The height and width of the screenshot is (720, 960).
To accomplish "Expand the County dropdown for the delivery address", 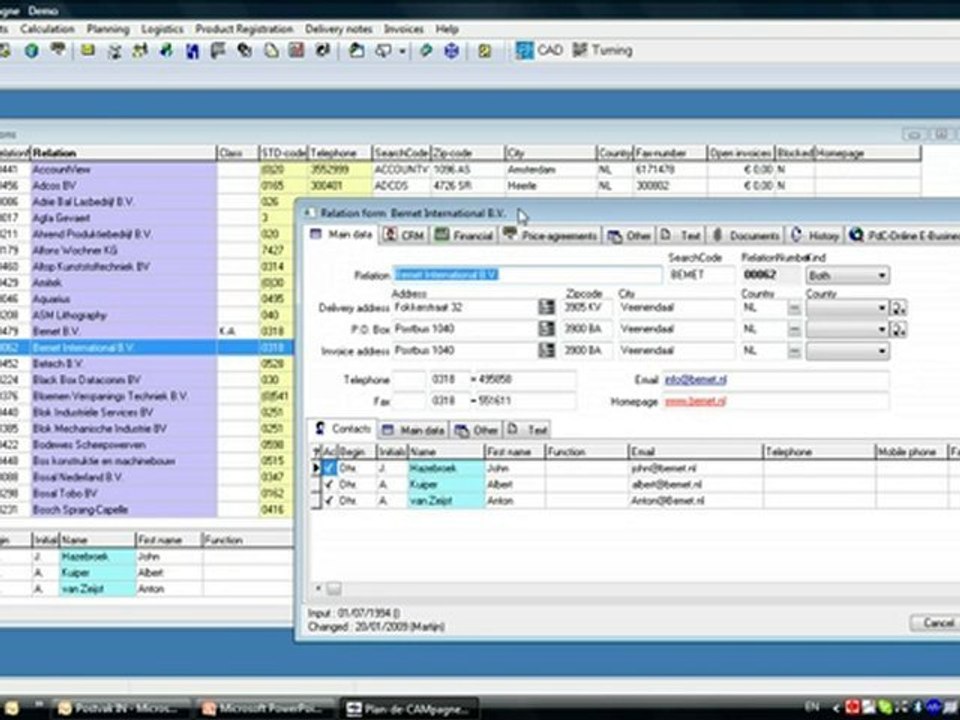I will point(847,307).
